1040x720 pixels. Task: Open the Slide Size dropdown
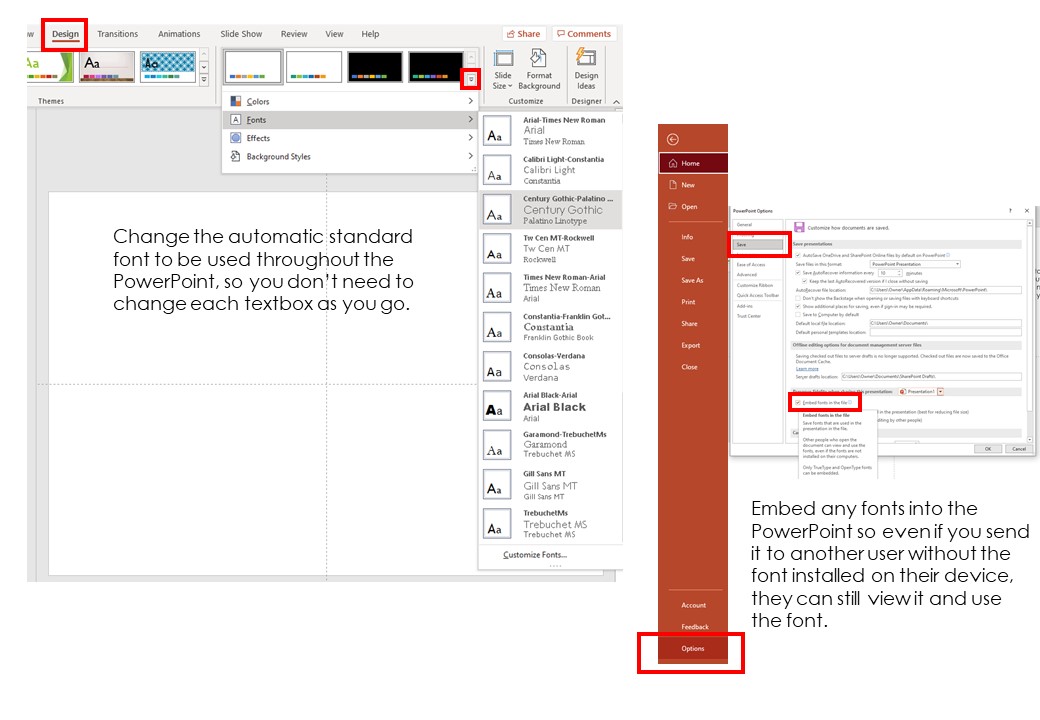click(x=503, y=70)
